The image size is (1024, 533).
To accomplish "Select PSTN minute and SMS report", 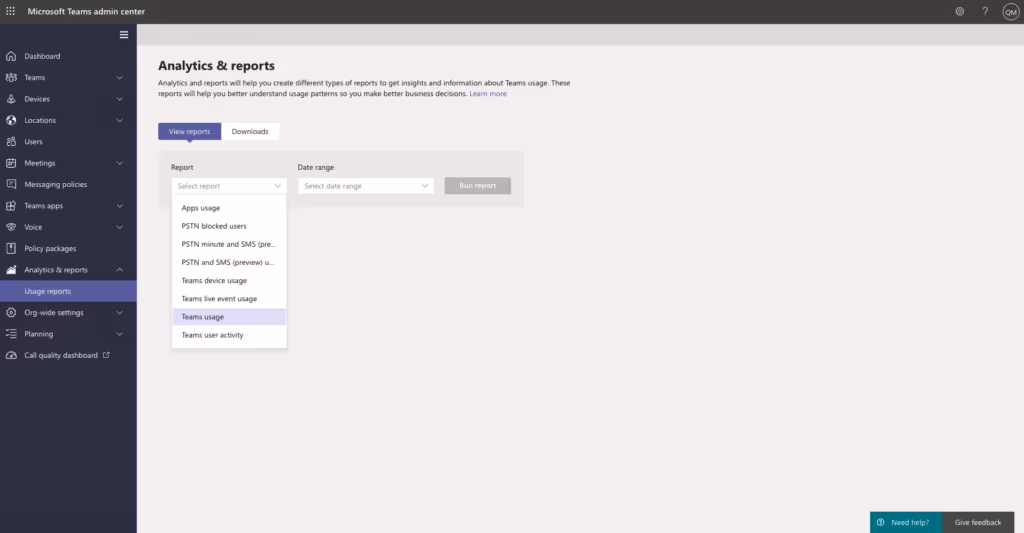I will click(229, 244).
